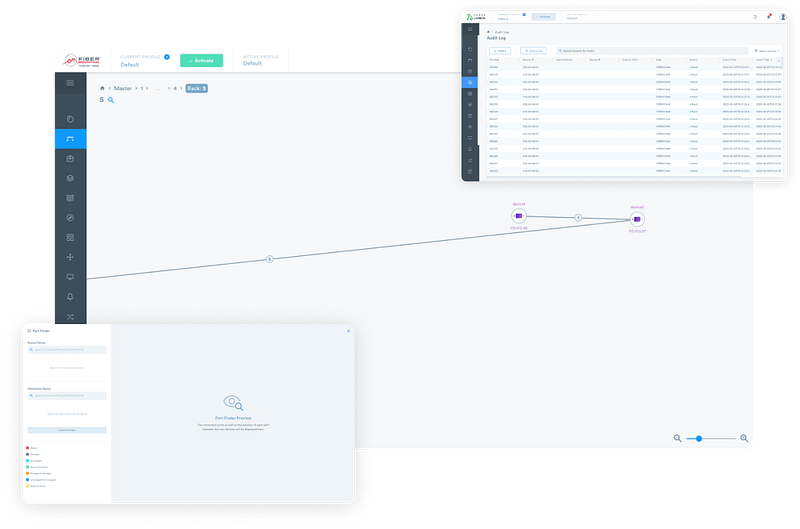Open the briefcase icon in main sidebar

tap(70, 159)
